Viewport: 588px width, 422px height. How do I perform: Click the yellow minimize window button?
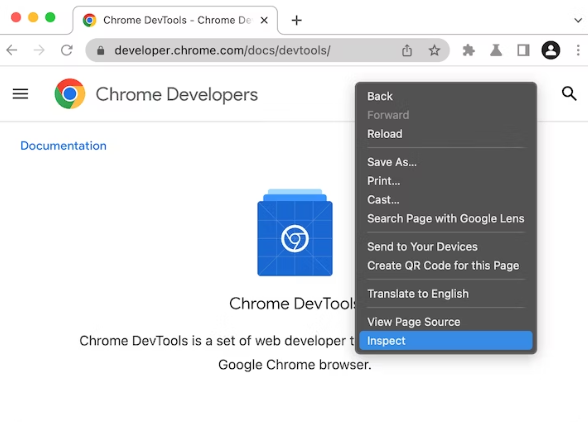[33, 17]
